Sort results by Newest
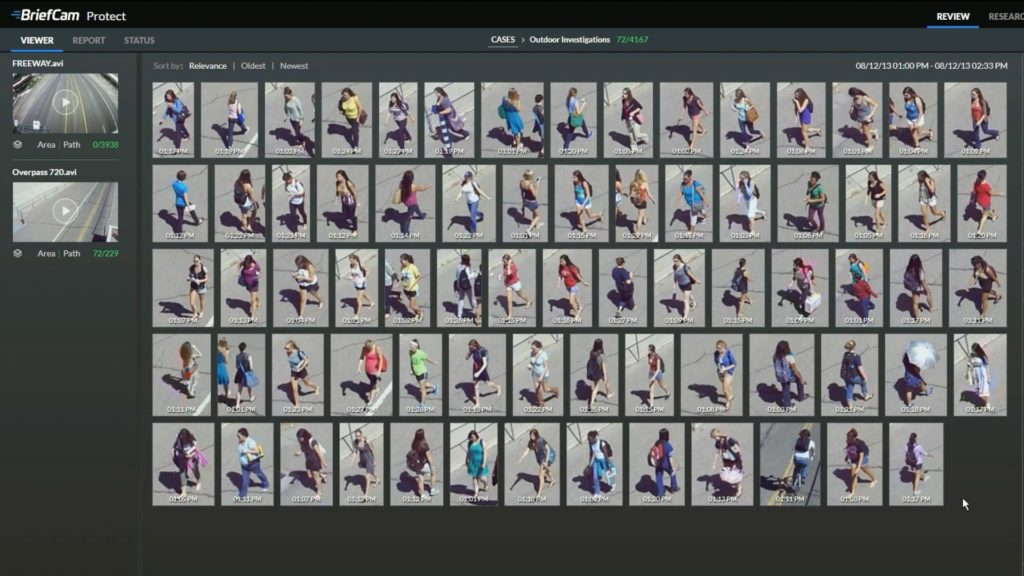 (294, 66)
